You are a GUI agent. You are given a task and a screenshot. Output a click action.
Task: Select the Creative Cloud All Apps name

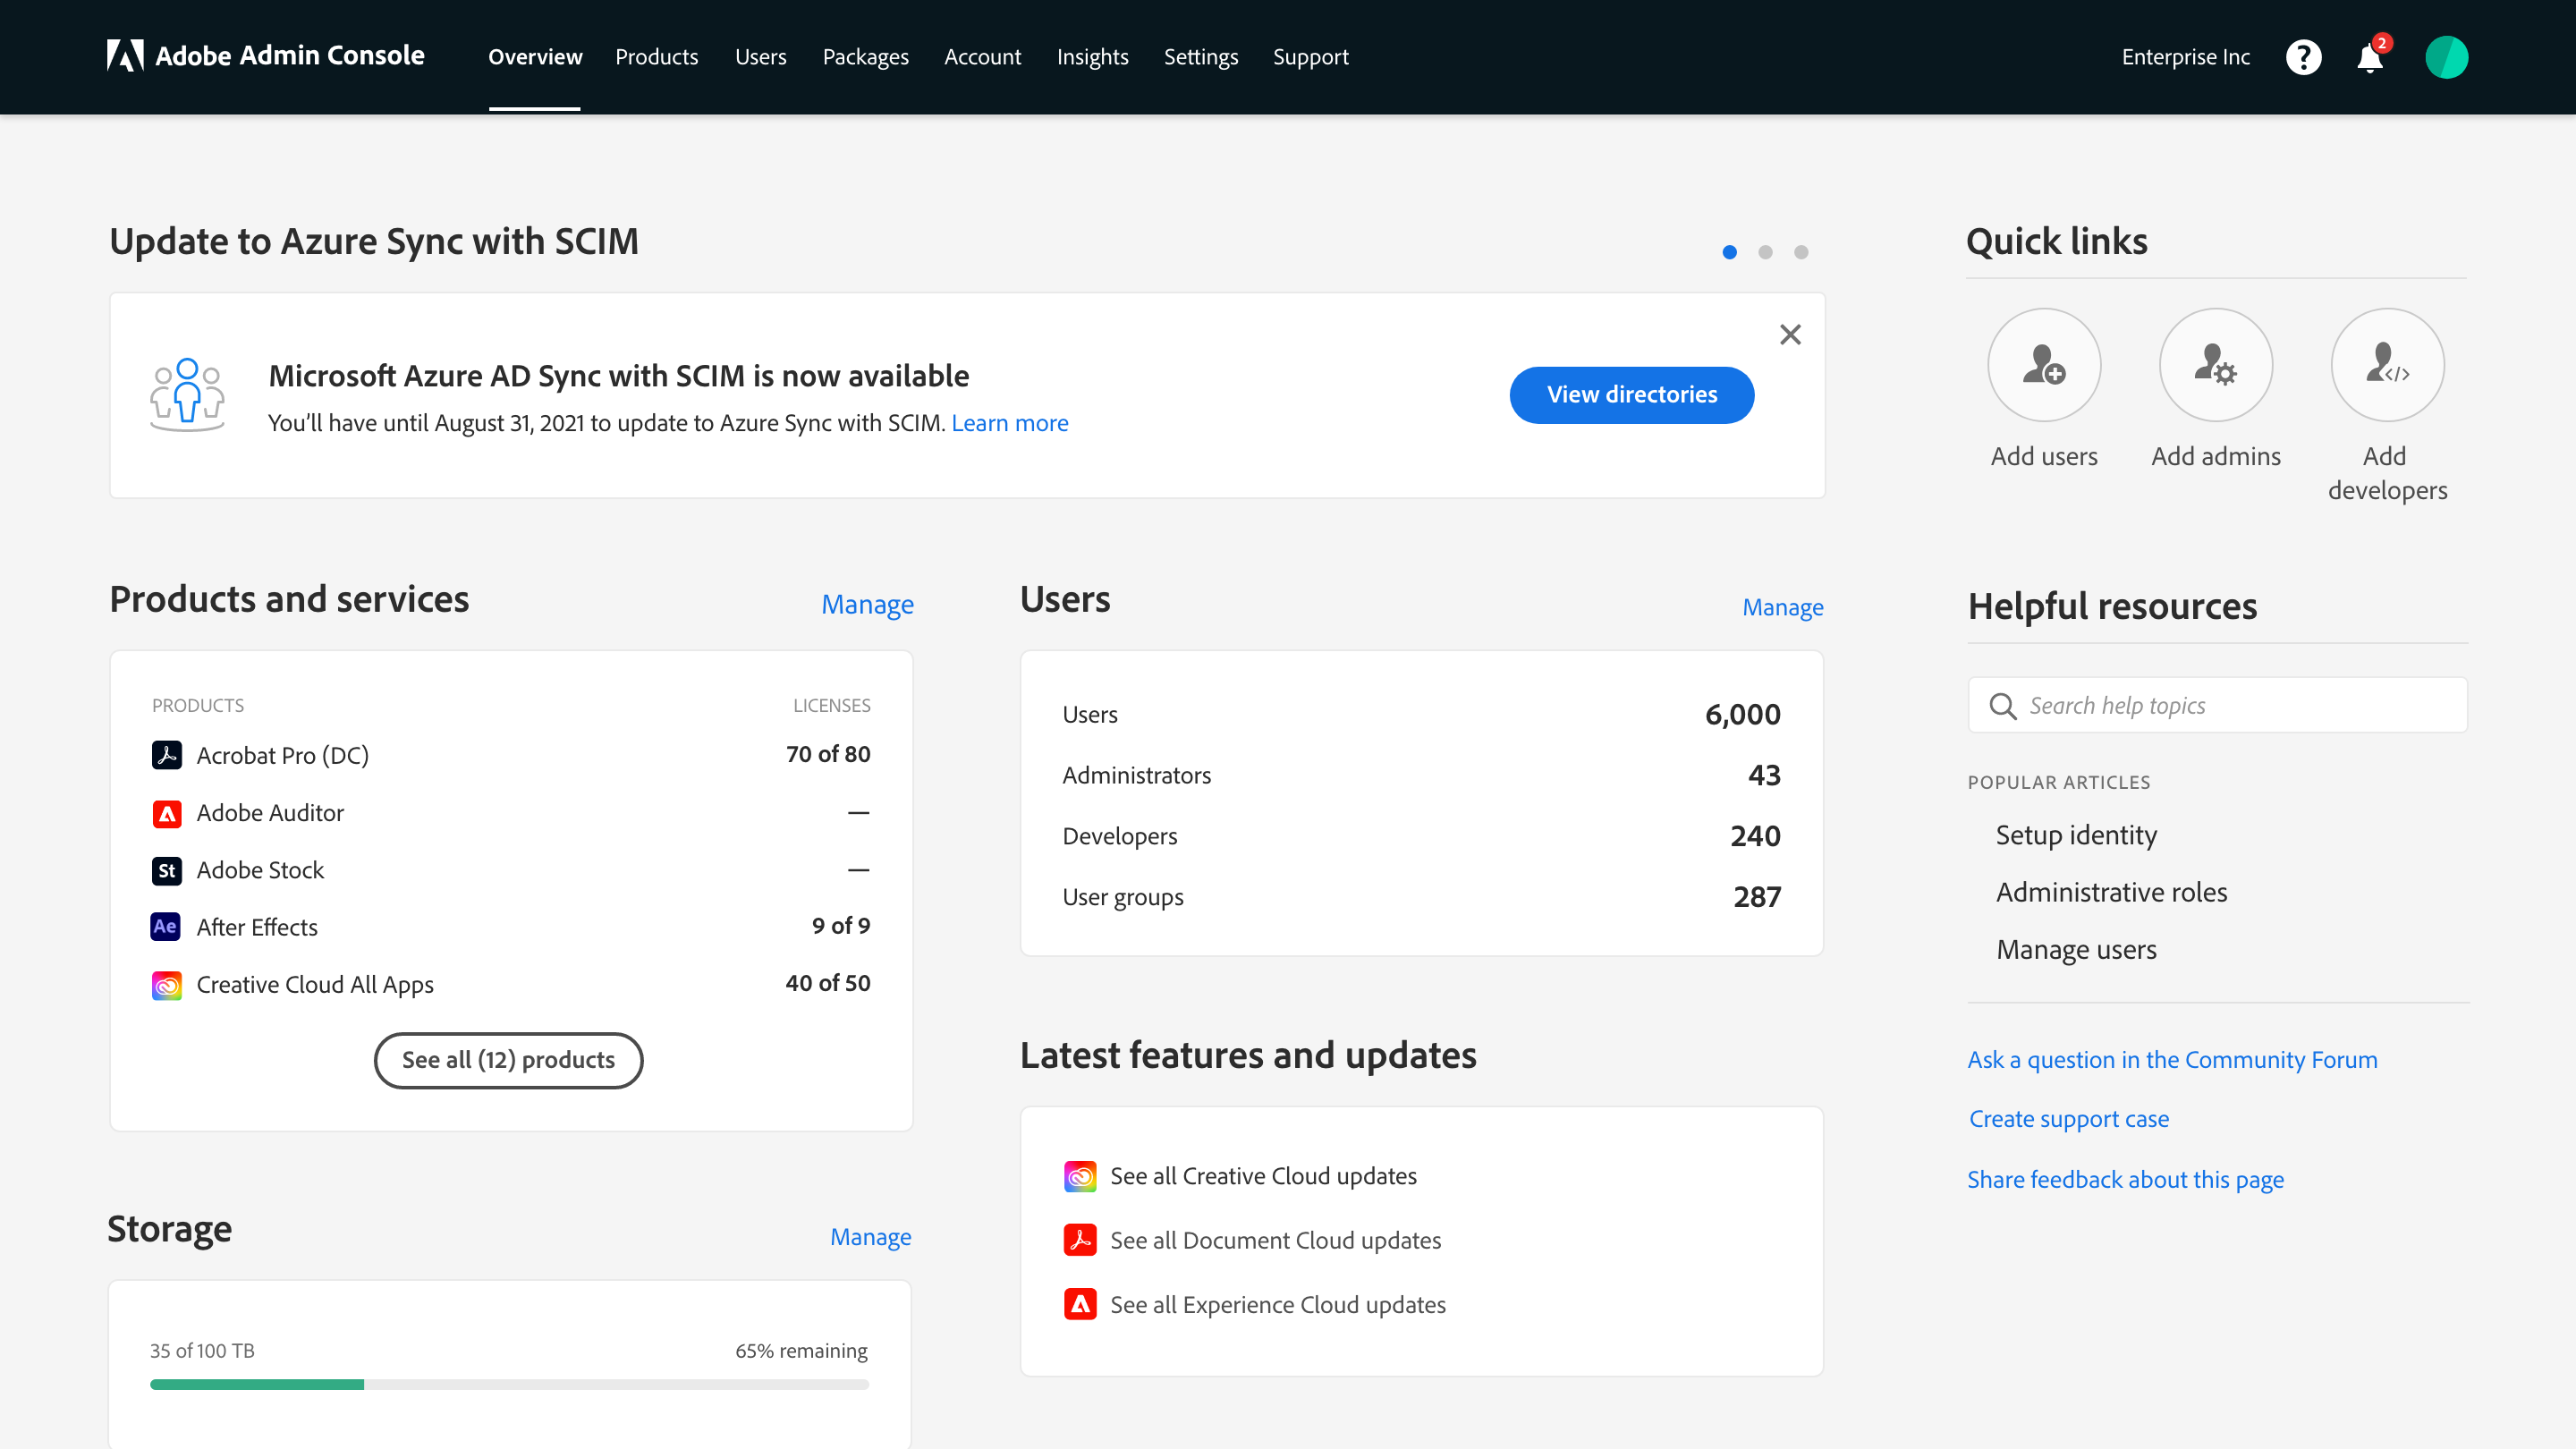[x=315, y=985]
